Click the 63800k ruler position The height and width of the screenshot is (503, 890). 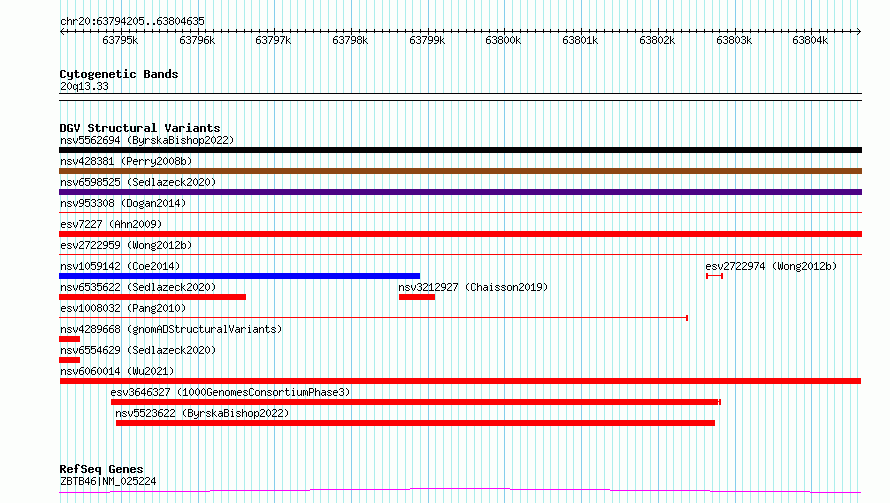tap(503, 40)
